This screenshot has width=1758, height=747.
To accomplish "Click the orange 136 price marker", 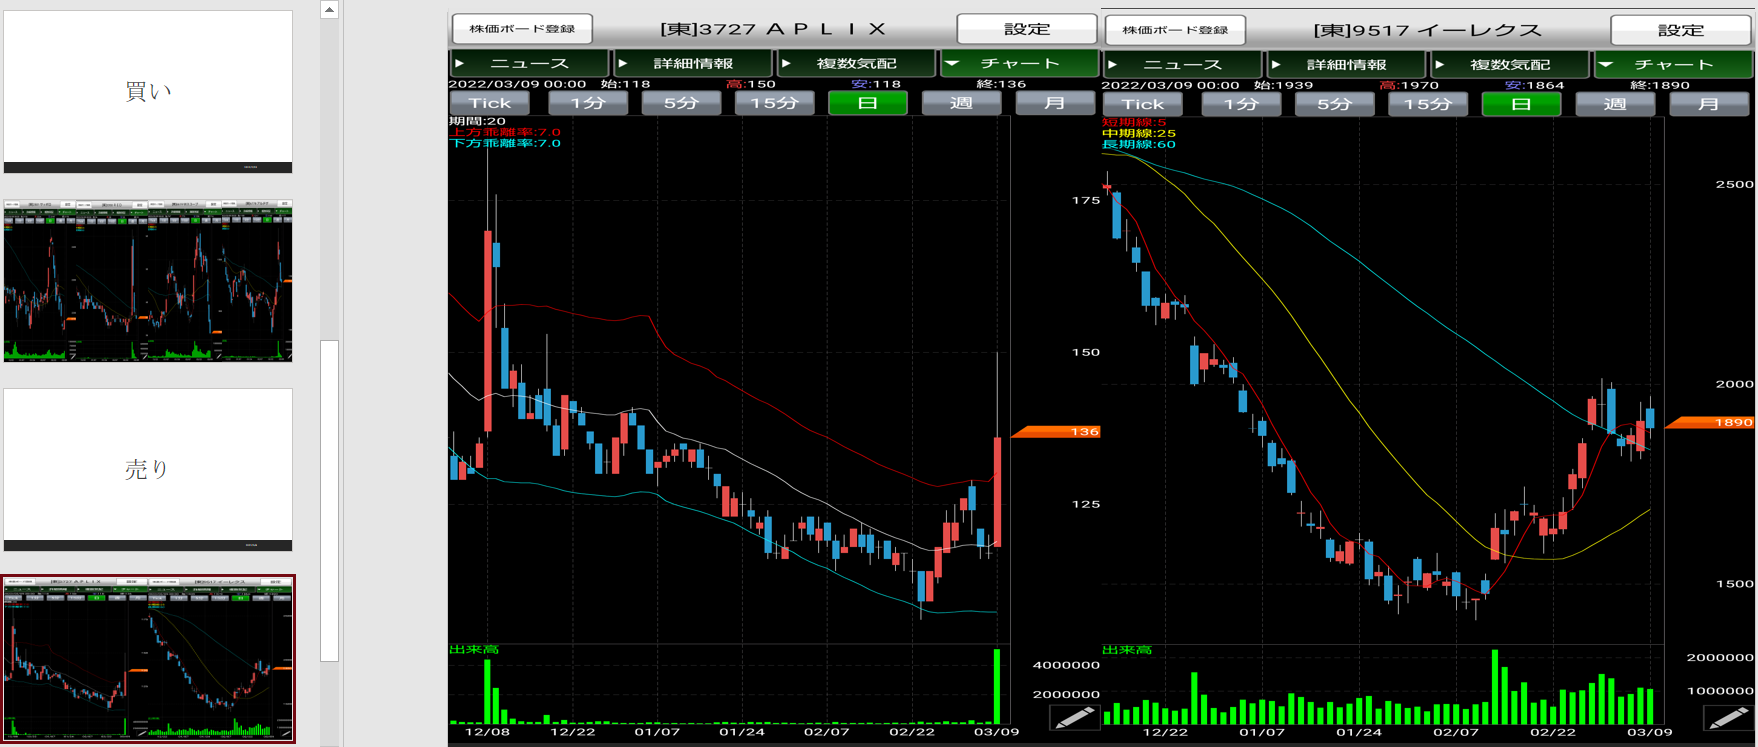I will click(x=1057, y=432).
